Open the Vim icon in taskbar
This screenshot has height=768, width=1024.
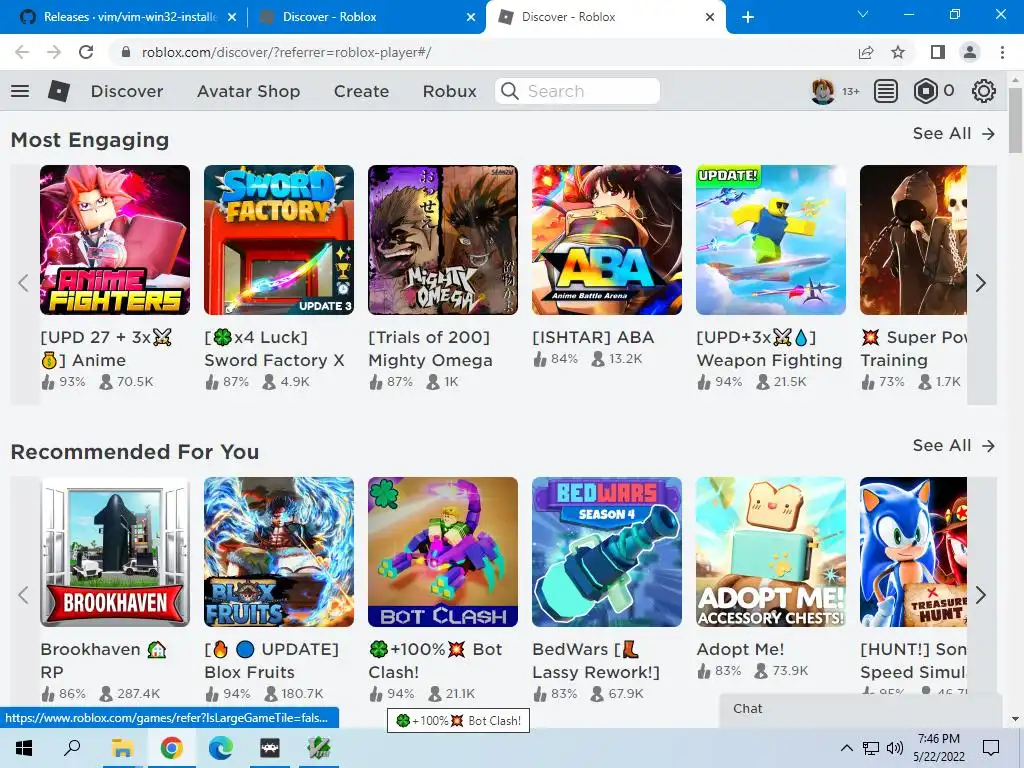[319, 748]
